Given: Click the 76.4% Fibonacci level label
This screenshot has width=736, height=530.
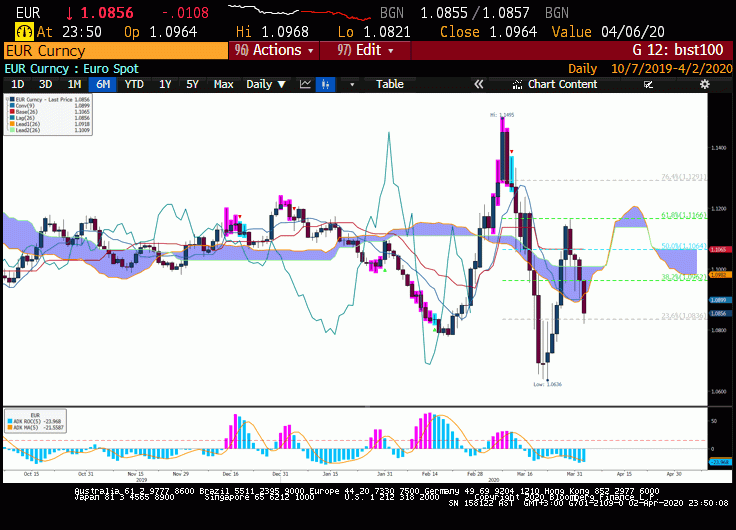Looking at the screenshot, I should 684,177.
